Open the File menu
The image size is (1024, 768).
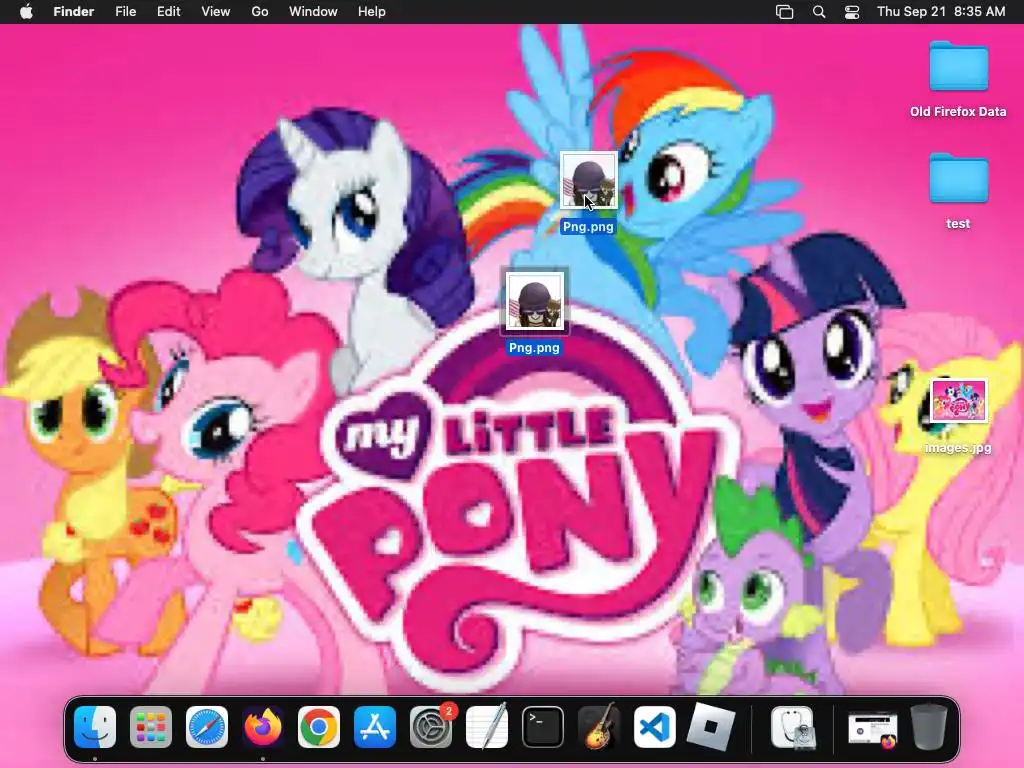[x=125, y=12]
